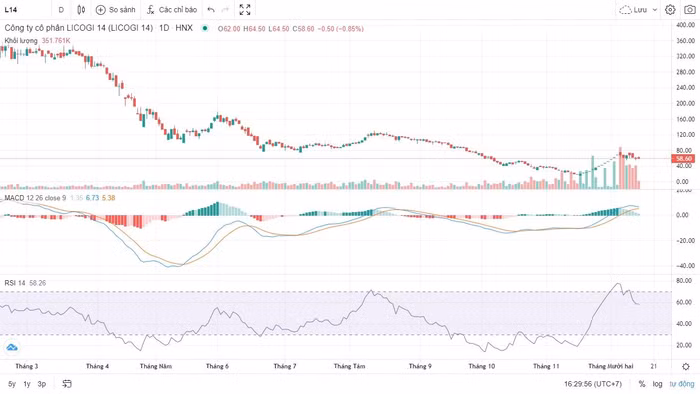Toggle percent scale mode

click(x=642, y=384)
